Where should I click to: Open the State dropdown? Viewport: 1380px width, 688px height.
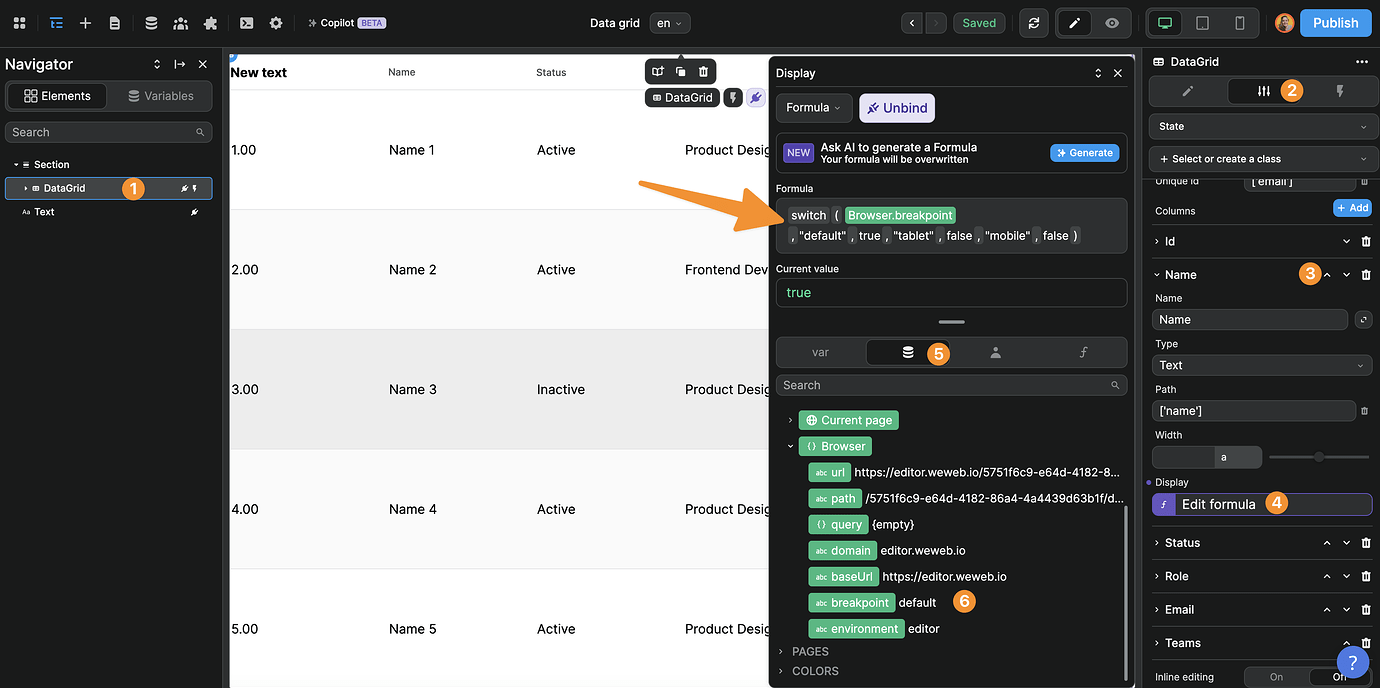pos(1262,126)
